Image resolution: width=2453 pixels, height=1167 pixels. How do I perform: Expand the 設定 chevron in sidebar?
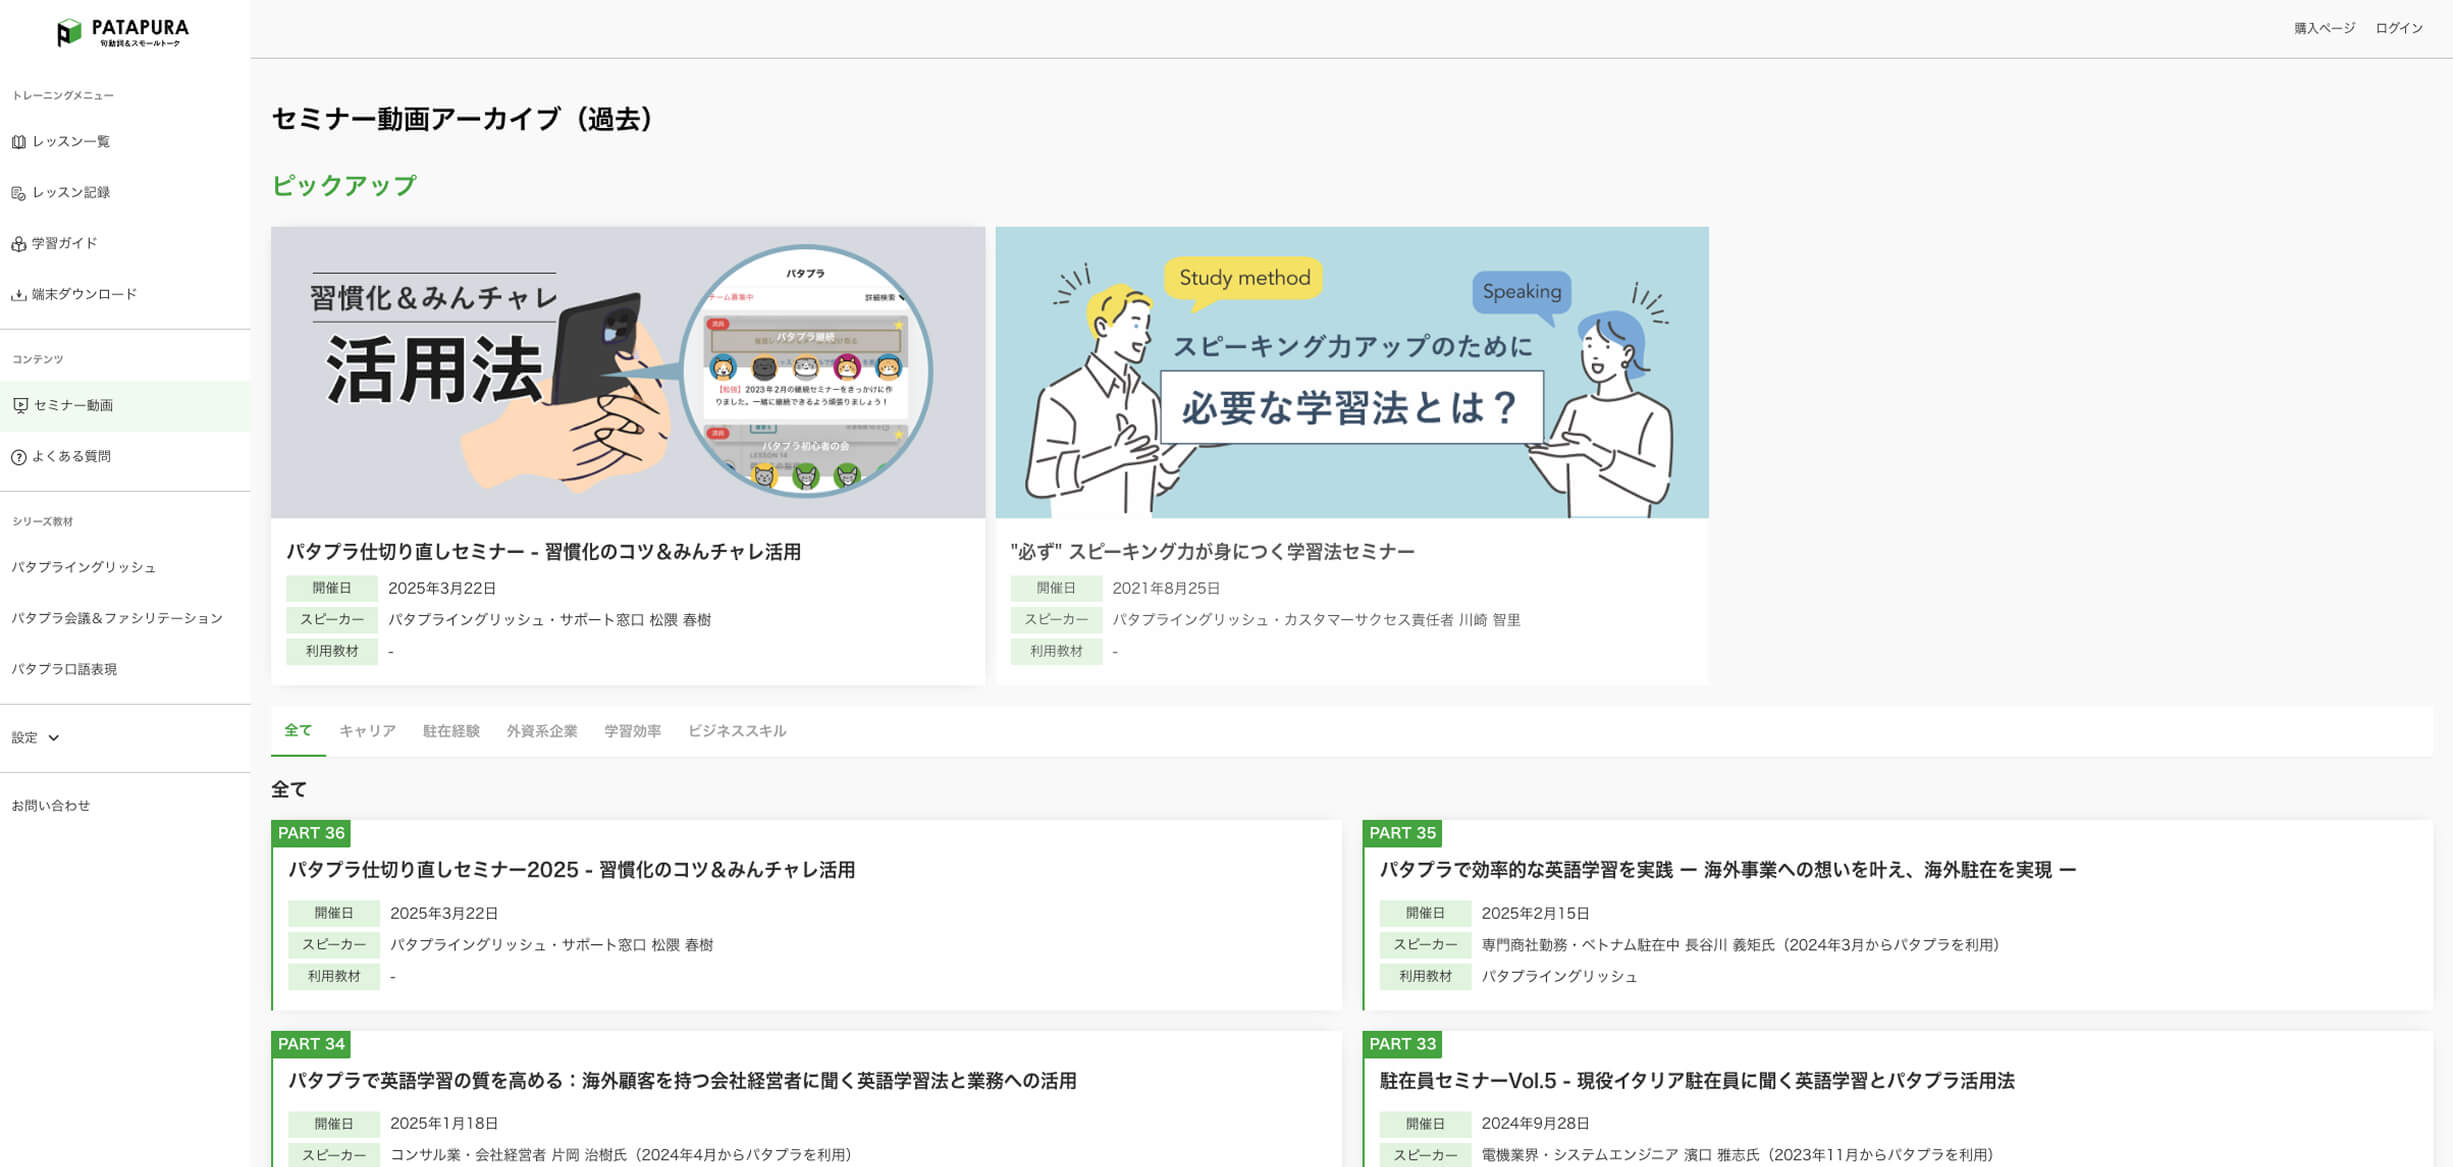tap(54, 738)
